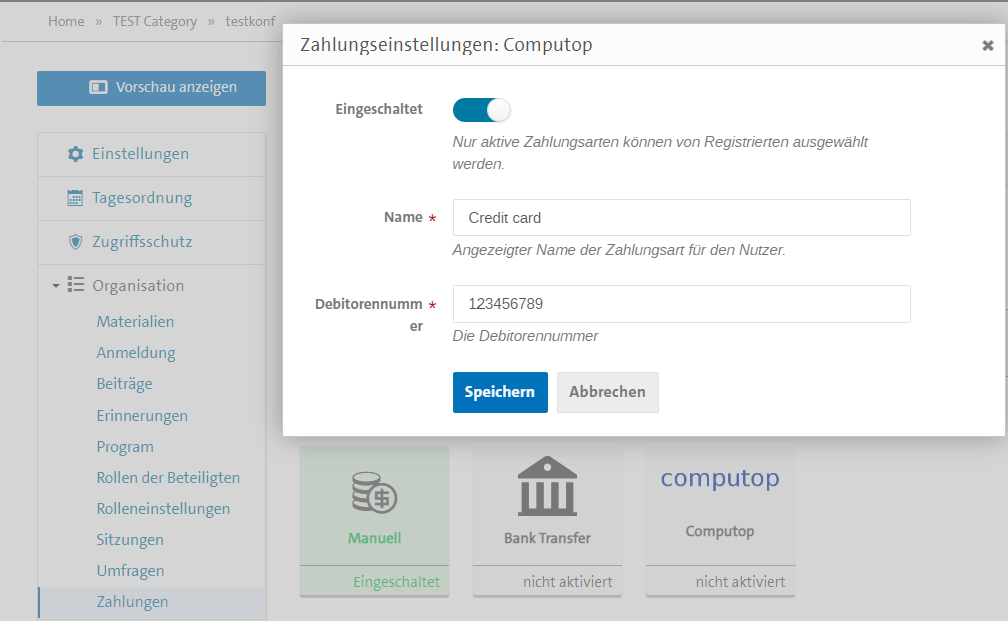Open the TEST Category breadcrumb
This screenshot has width=1008, height=621.
click(x=155, y=21)
